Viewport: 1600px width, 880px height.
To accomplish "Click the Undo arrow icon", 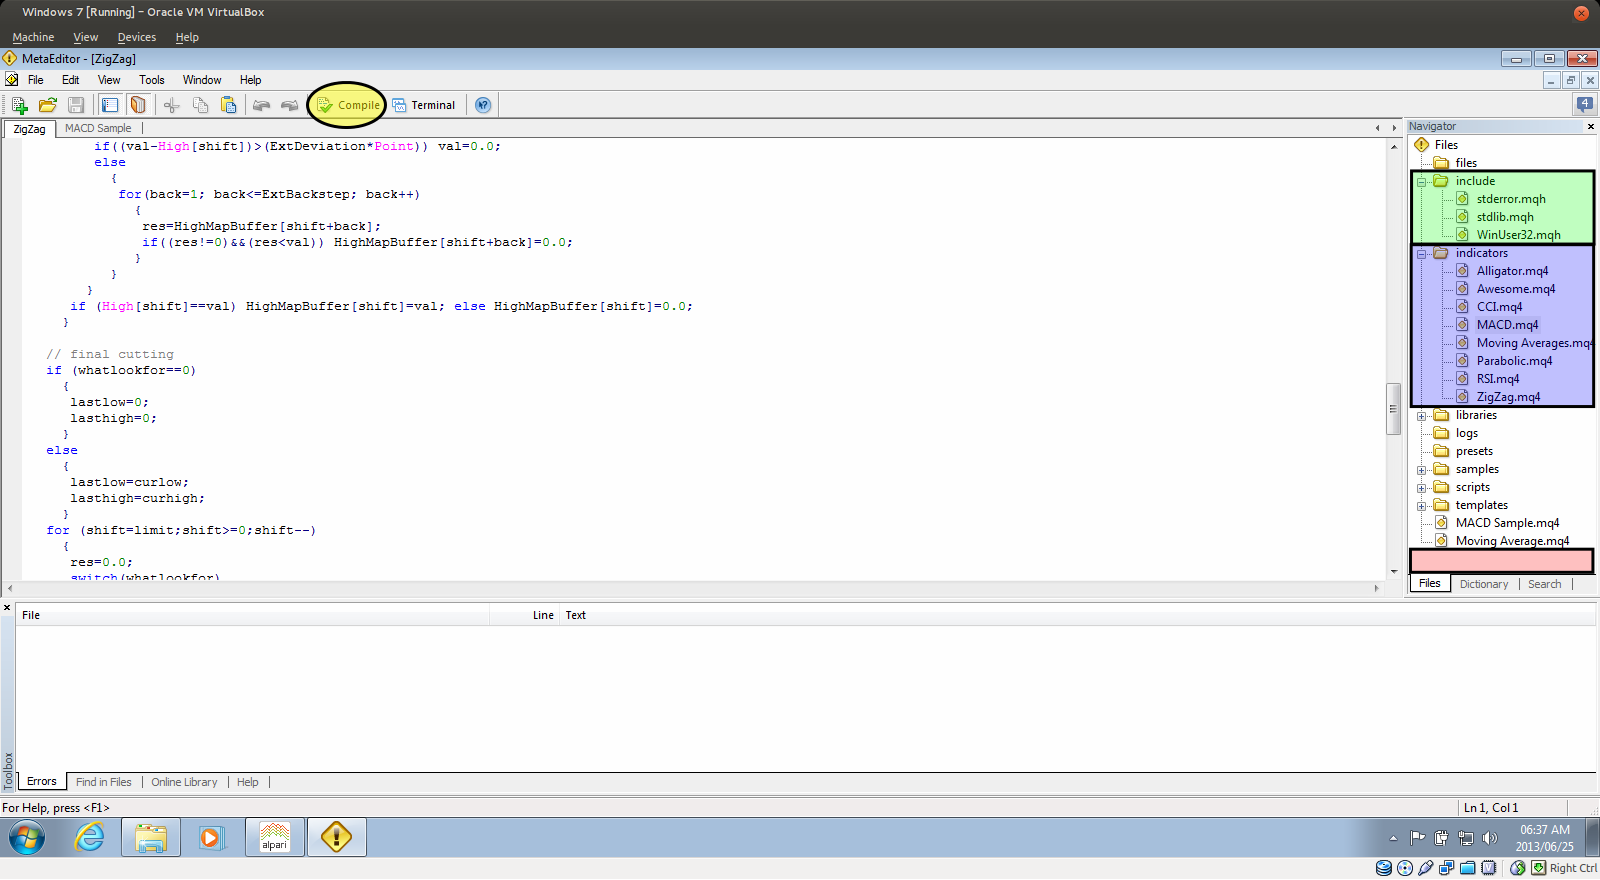I will (261, 105).
